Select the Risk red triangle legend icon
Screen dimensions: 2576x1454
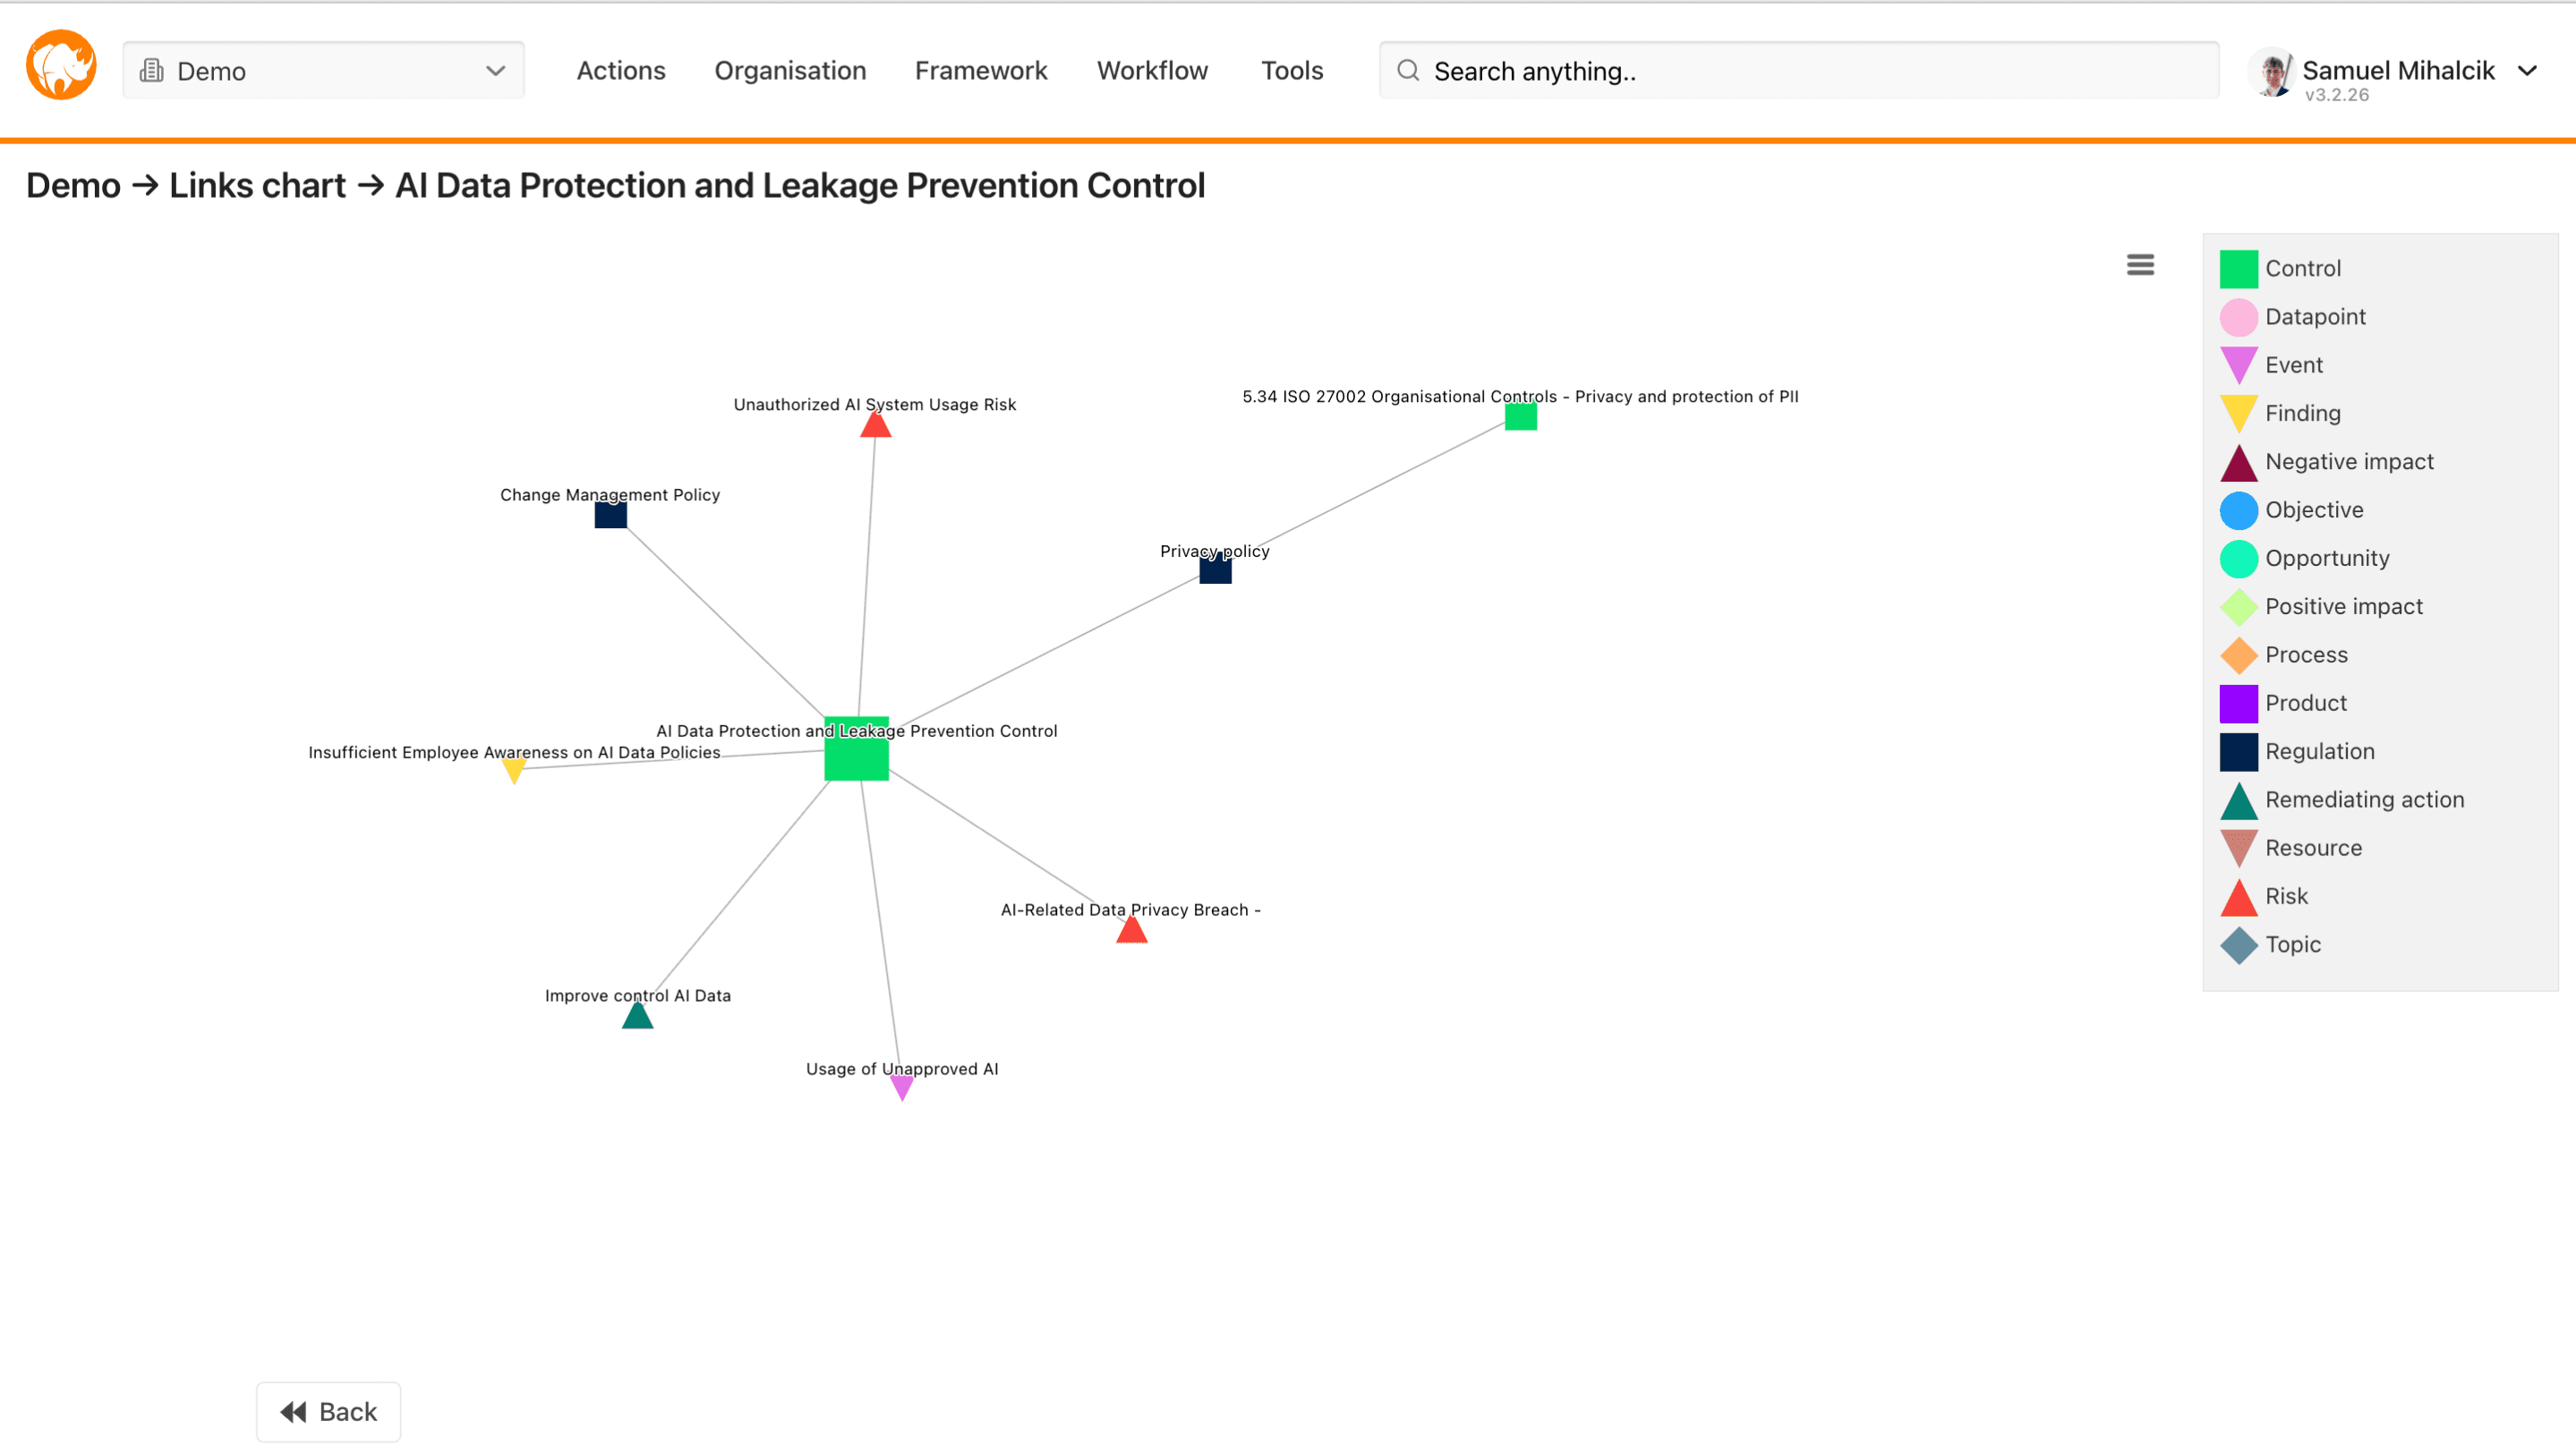click(x=2240, y=896)
